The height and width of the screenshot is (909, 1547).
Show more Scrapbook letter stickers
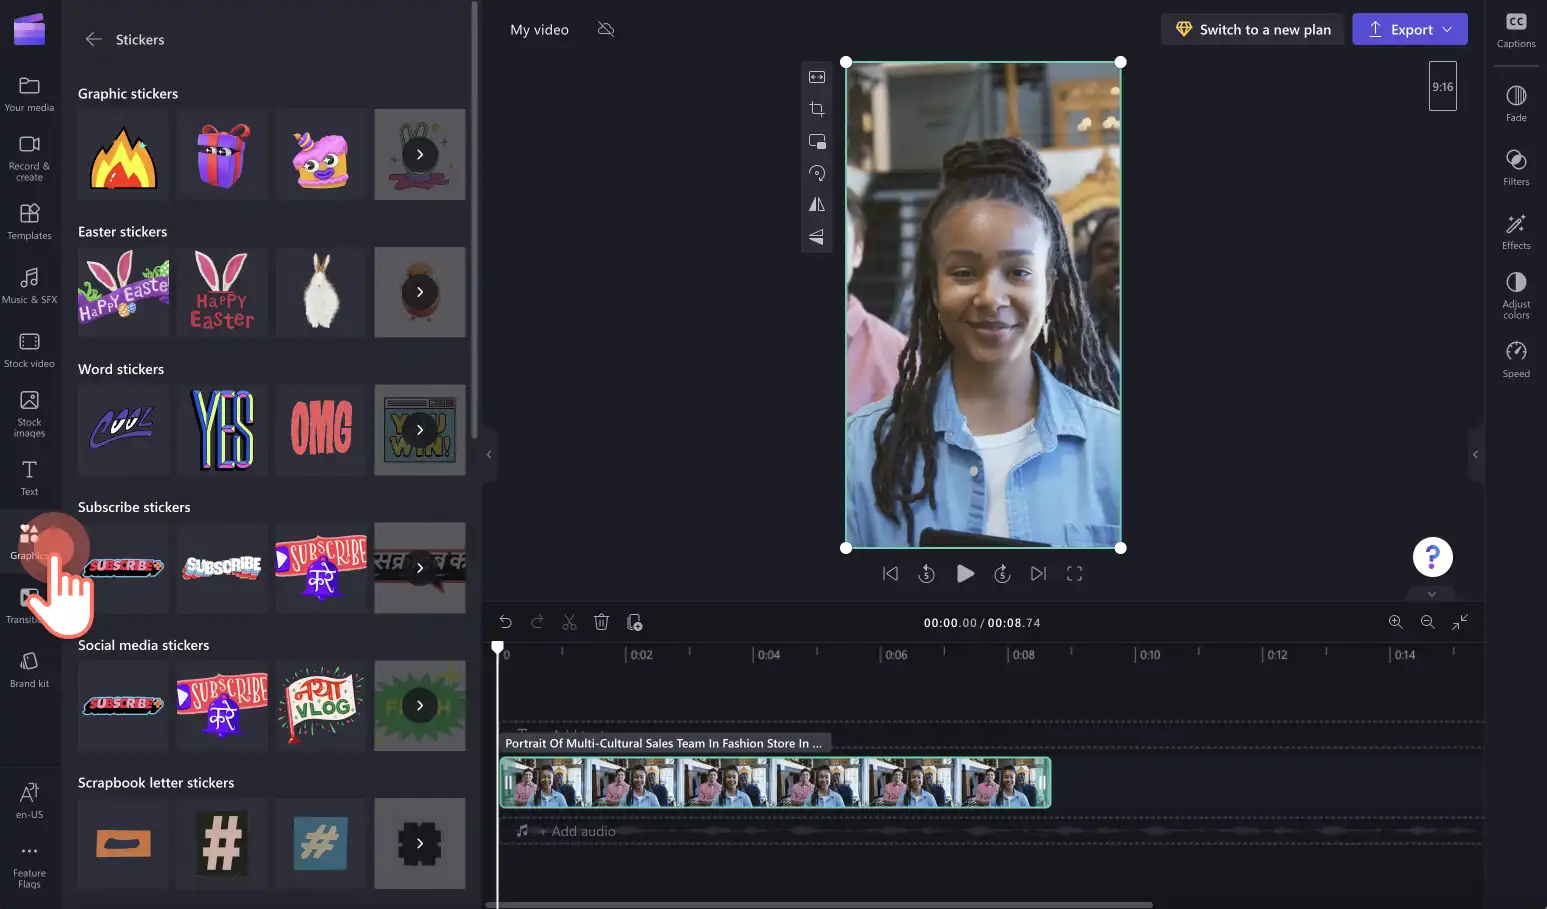[x=420, y=843]
